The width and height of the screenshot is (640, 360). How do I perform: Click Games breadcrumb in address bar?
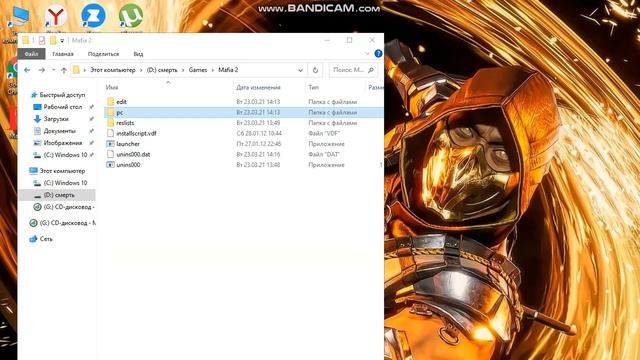click(198, 70)
